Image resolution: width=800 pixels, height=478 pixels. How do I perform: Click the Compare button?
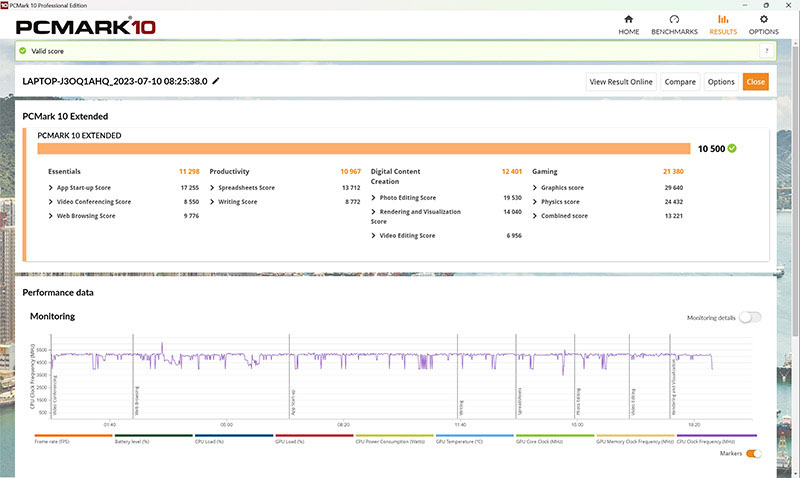pos(680,82)
